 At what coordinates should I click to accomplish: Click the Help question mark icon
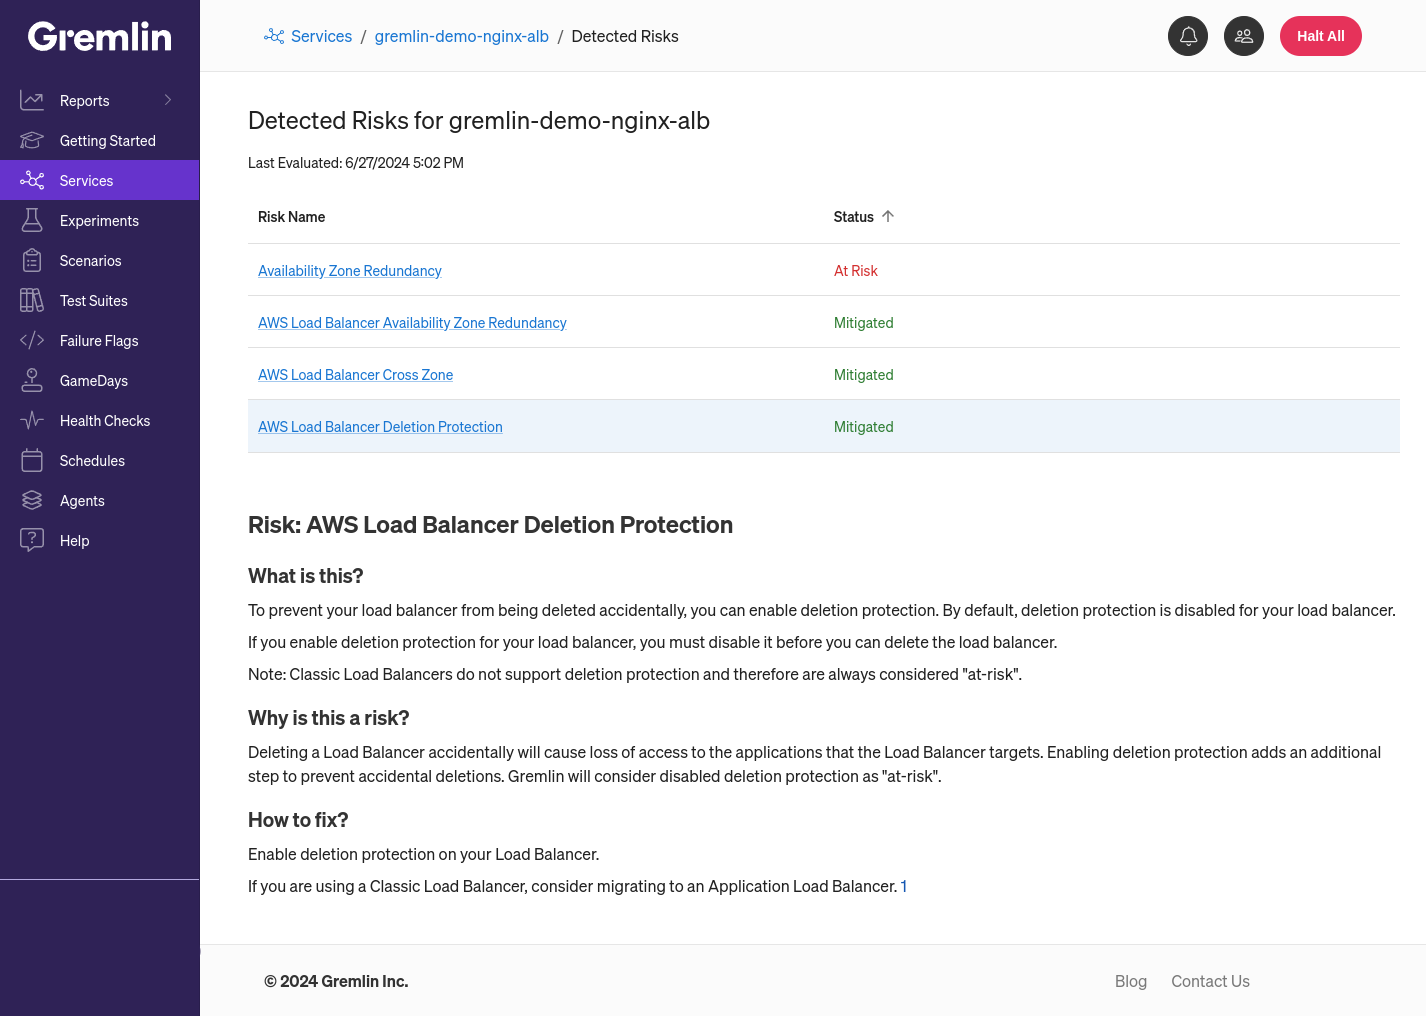pyautogui.click(x=32, y=540)
